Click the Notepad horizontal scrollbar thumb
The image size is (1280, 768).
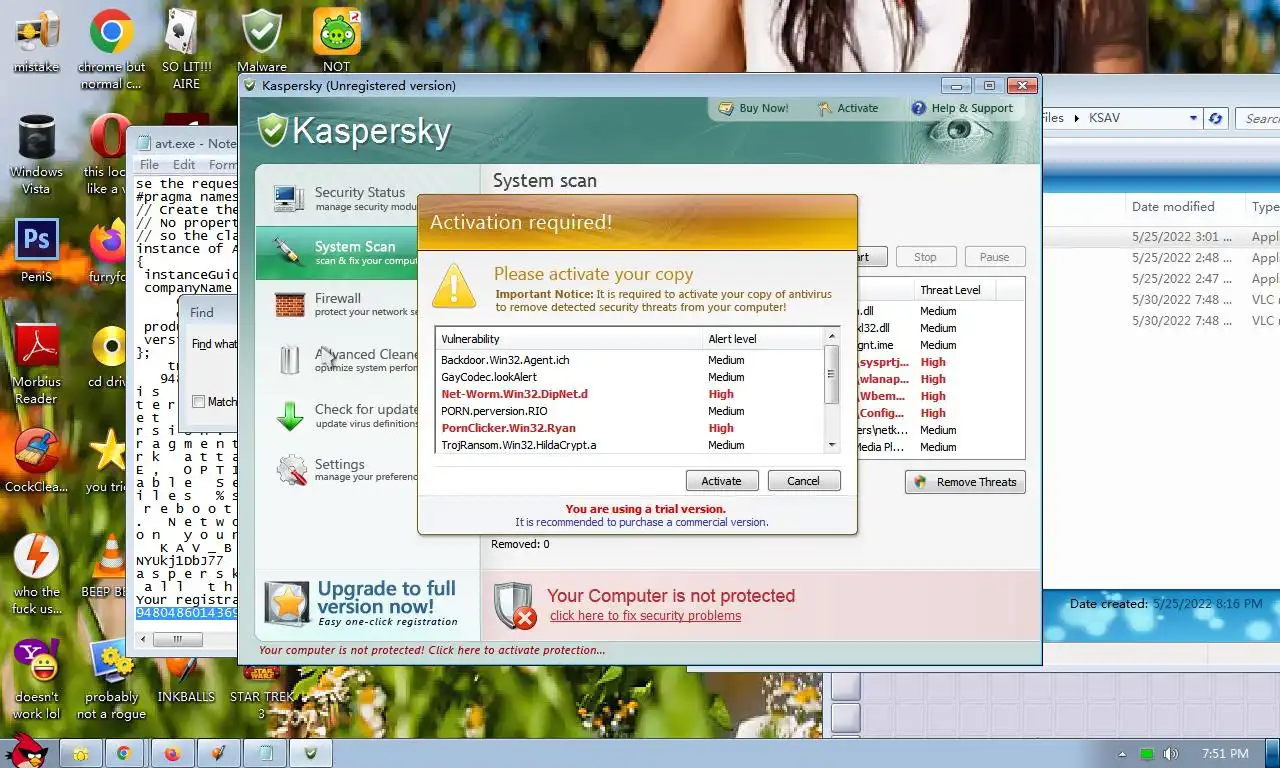(x=177, y=639)
